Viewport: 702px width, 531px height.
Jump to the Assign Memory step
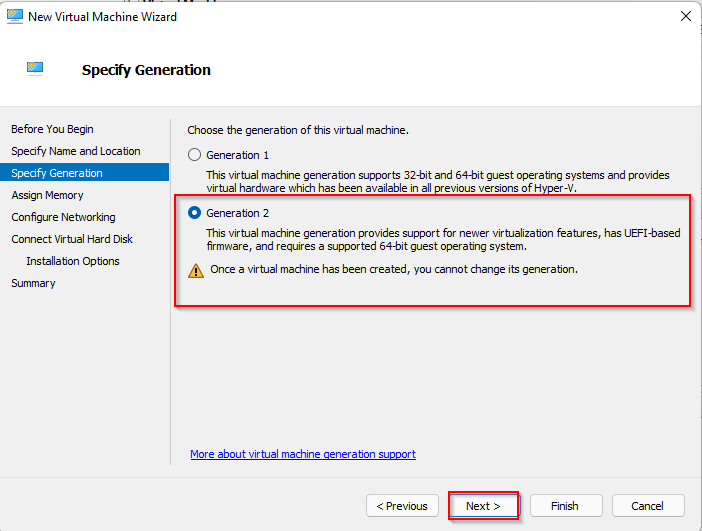click(47, 195)
